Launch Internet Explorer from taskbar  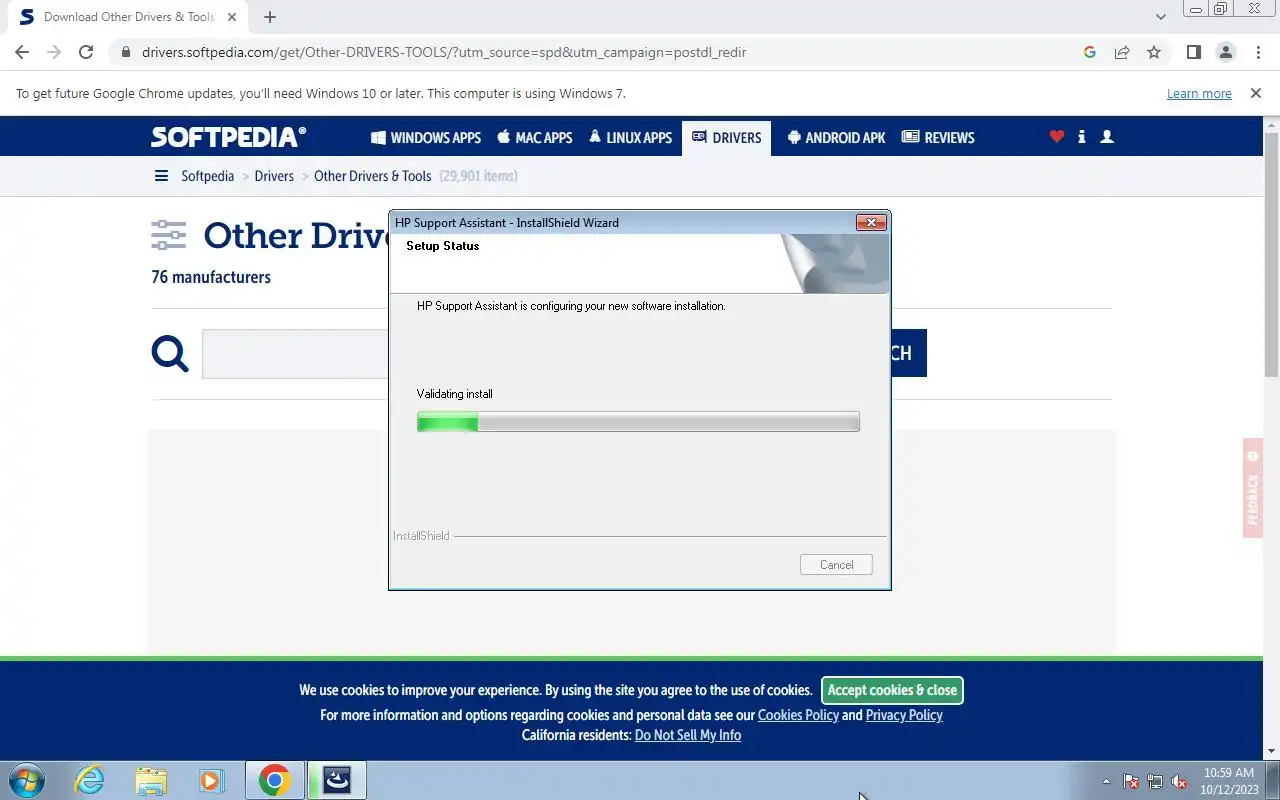click(90, 780)
